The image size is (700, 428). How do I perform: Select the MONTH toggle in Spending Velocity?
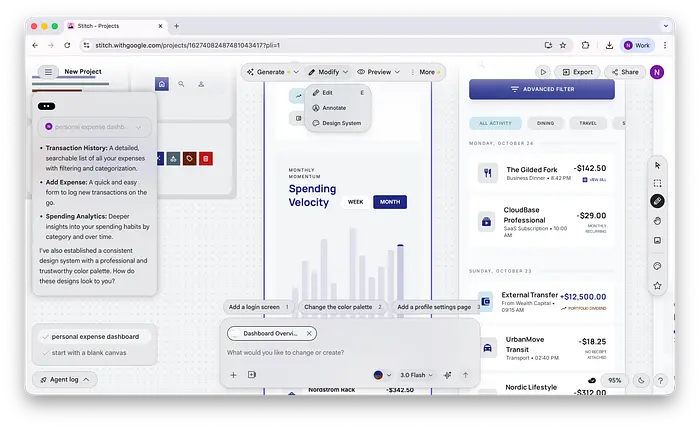389,202
